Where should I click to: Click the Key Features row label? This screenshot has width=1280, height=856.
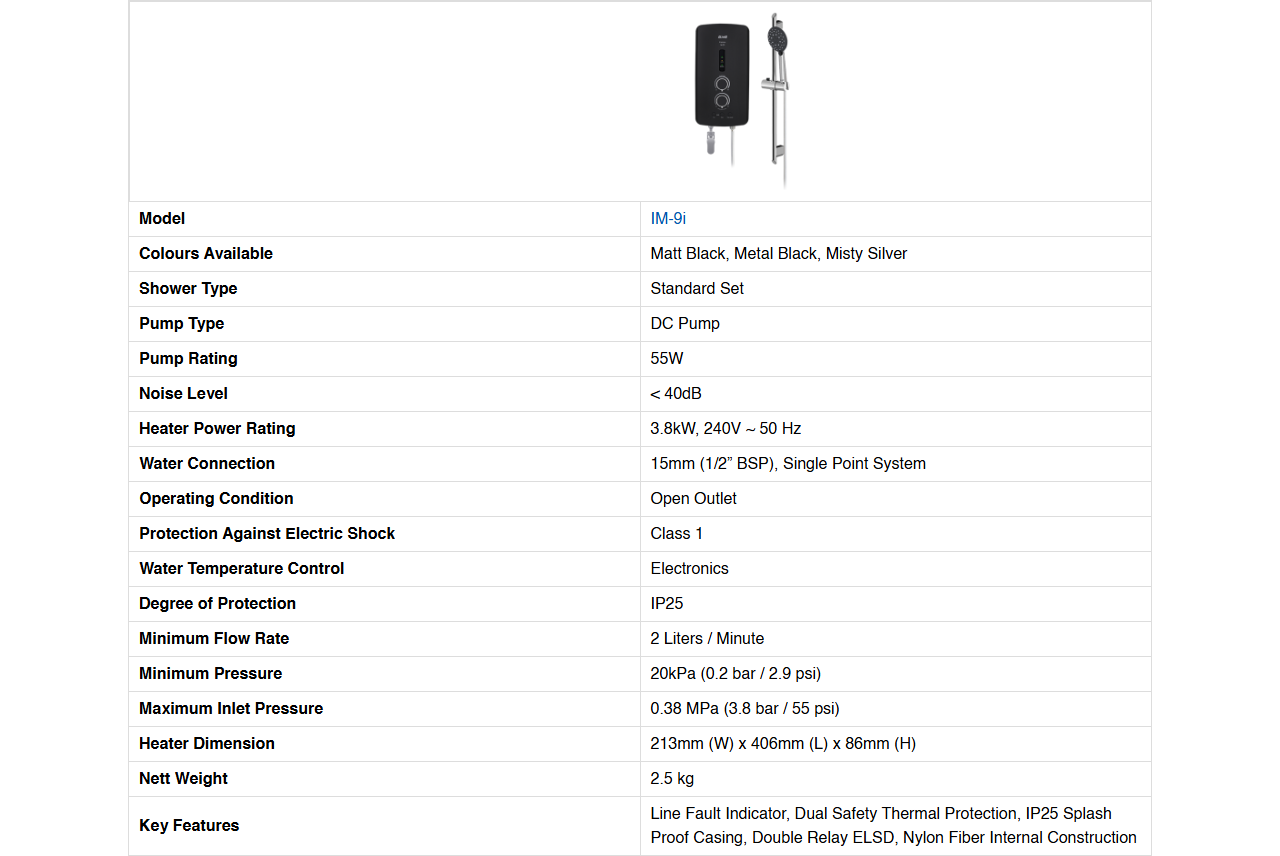189,826
